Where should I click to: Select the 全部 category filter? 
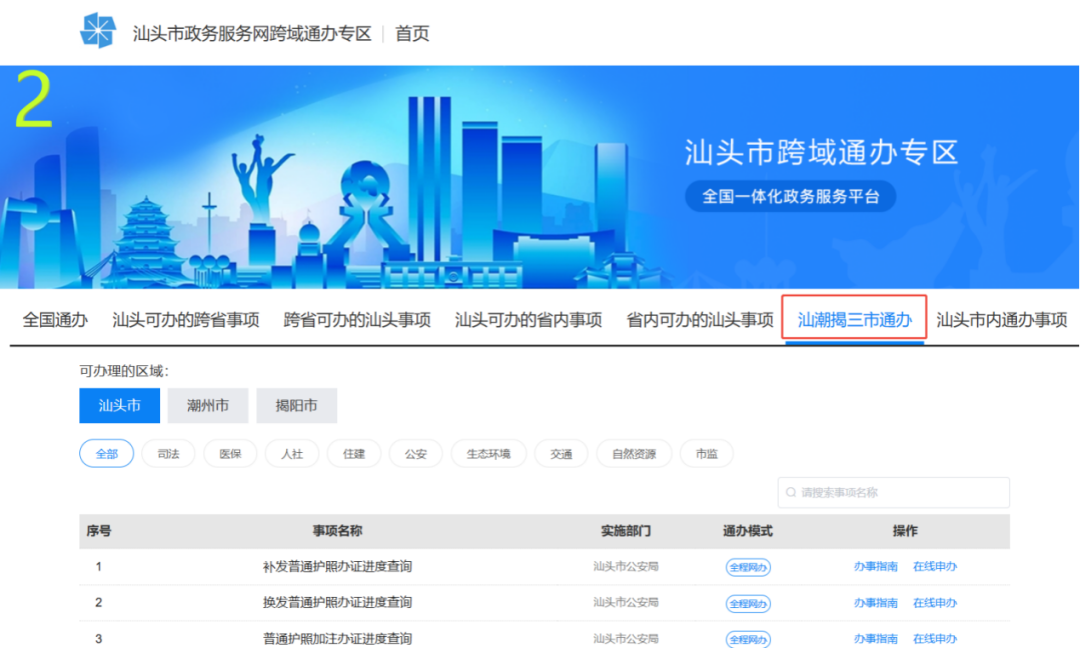point(107,454)
